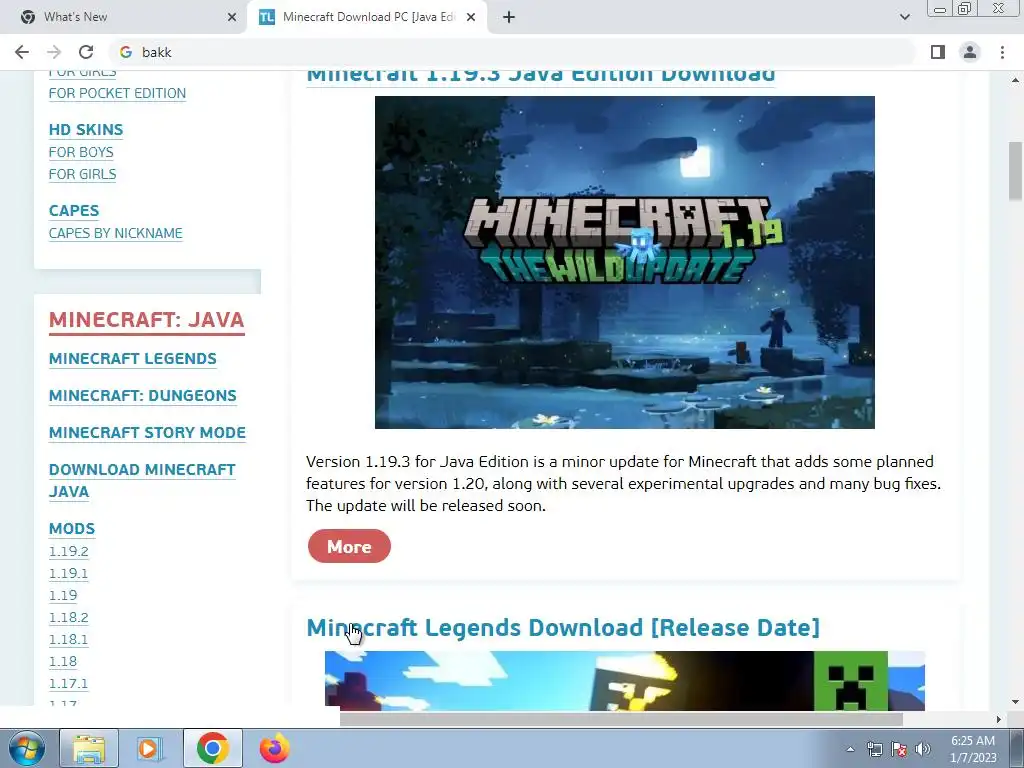Click the Minecraft 1.19 Wild Update image
The width and height of the screenshot is (1024, 768).
(x=624, y=263)
